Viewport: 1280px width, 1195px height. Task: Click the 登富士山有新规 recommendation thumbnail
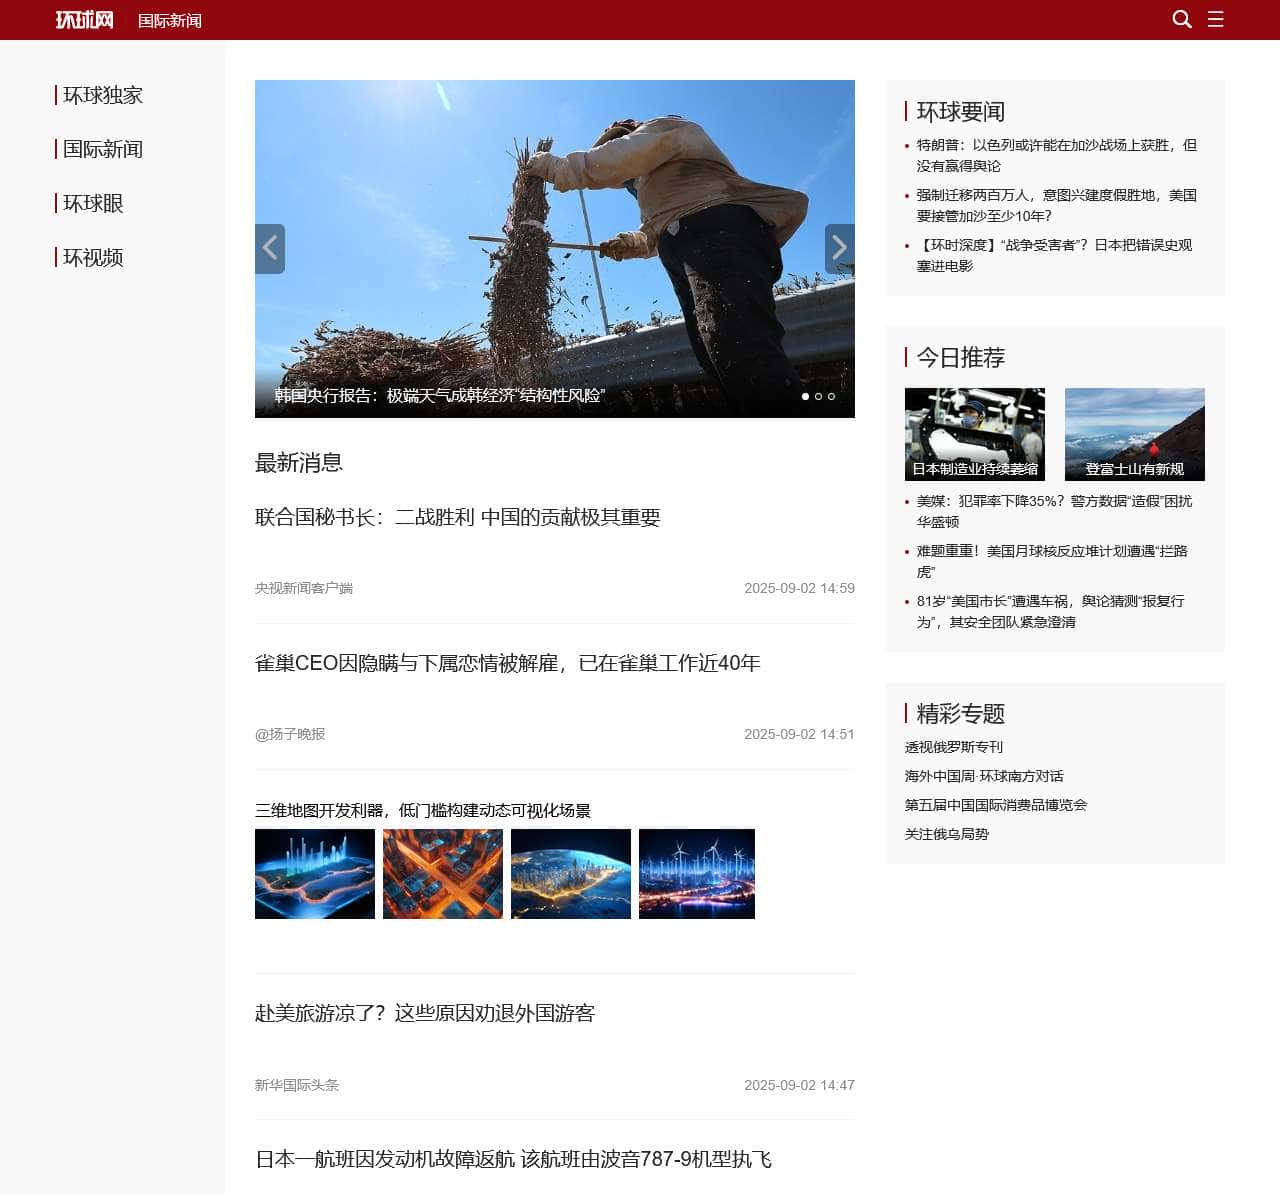click(1135, 433)
